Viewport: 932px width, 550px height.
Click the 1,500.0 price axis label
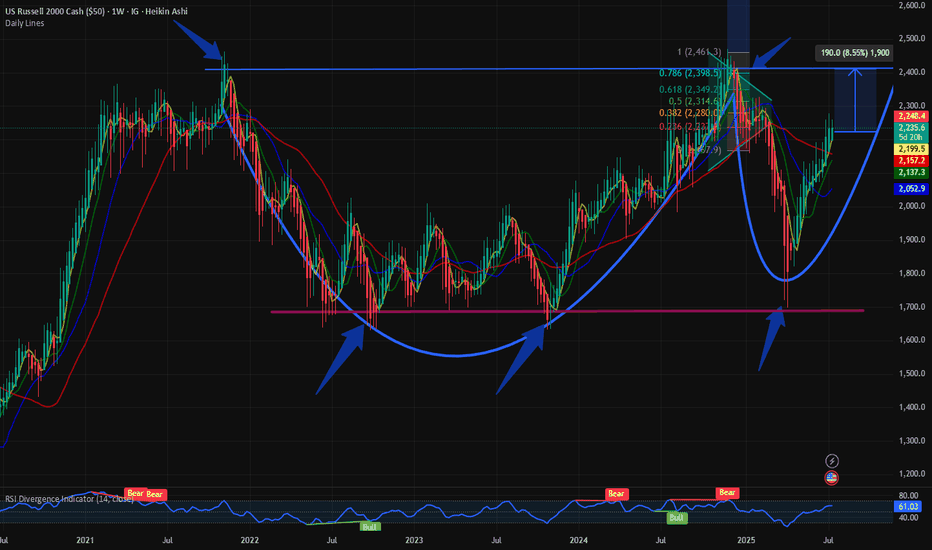click(x=911, y=373)
